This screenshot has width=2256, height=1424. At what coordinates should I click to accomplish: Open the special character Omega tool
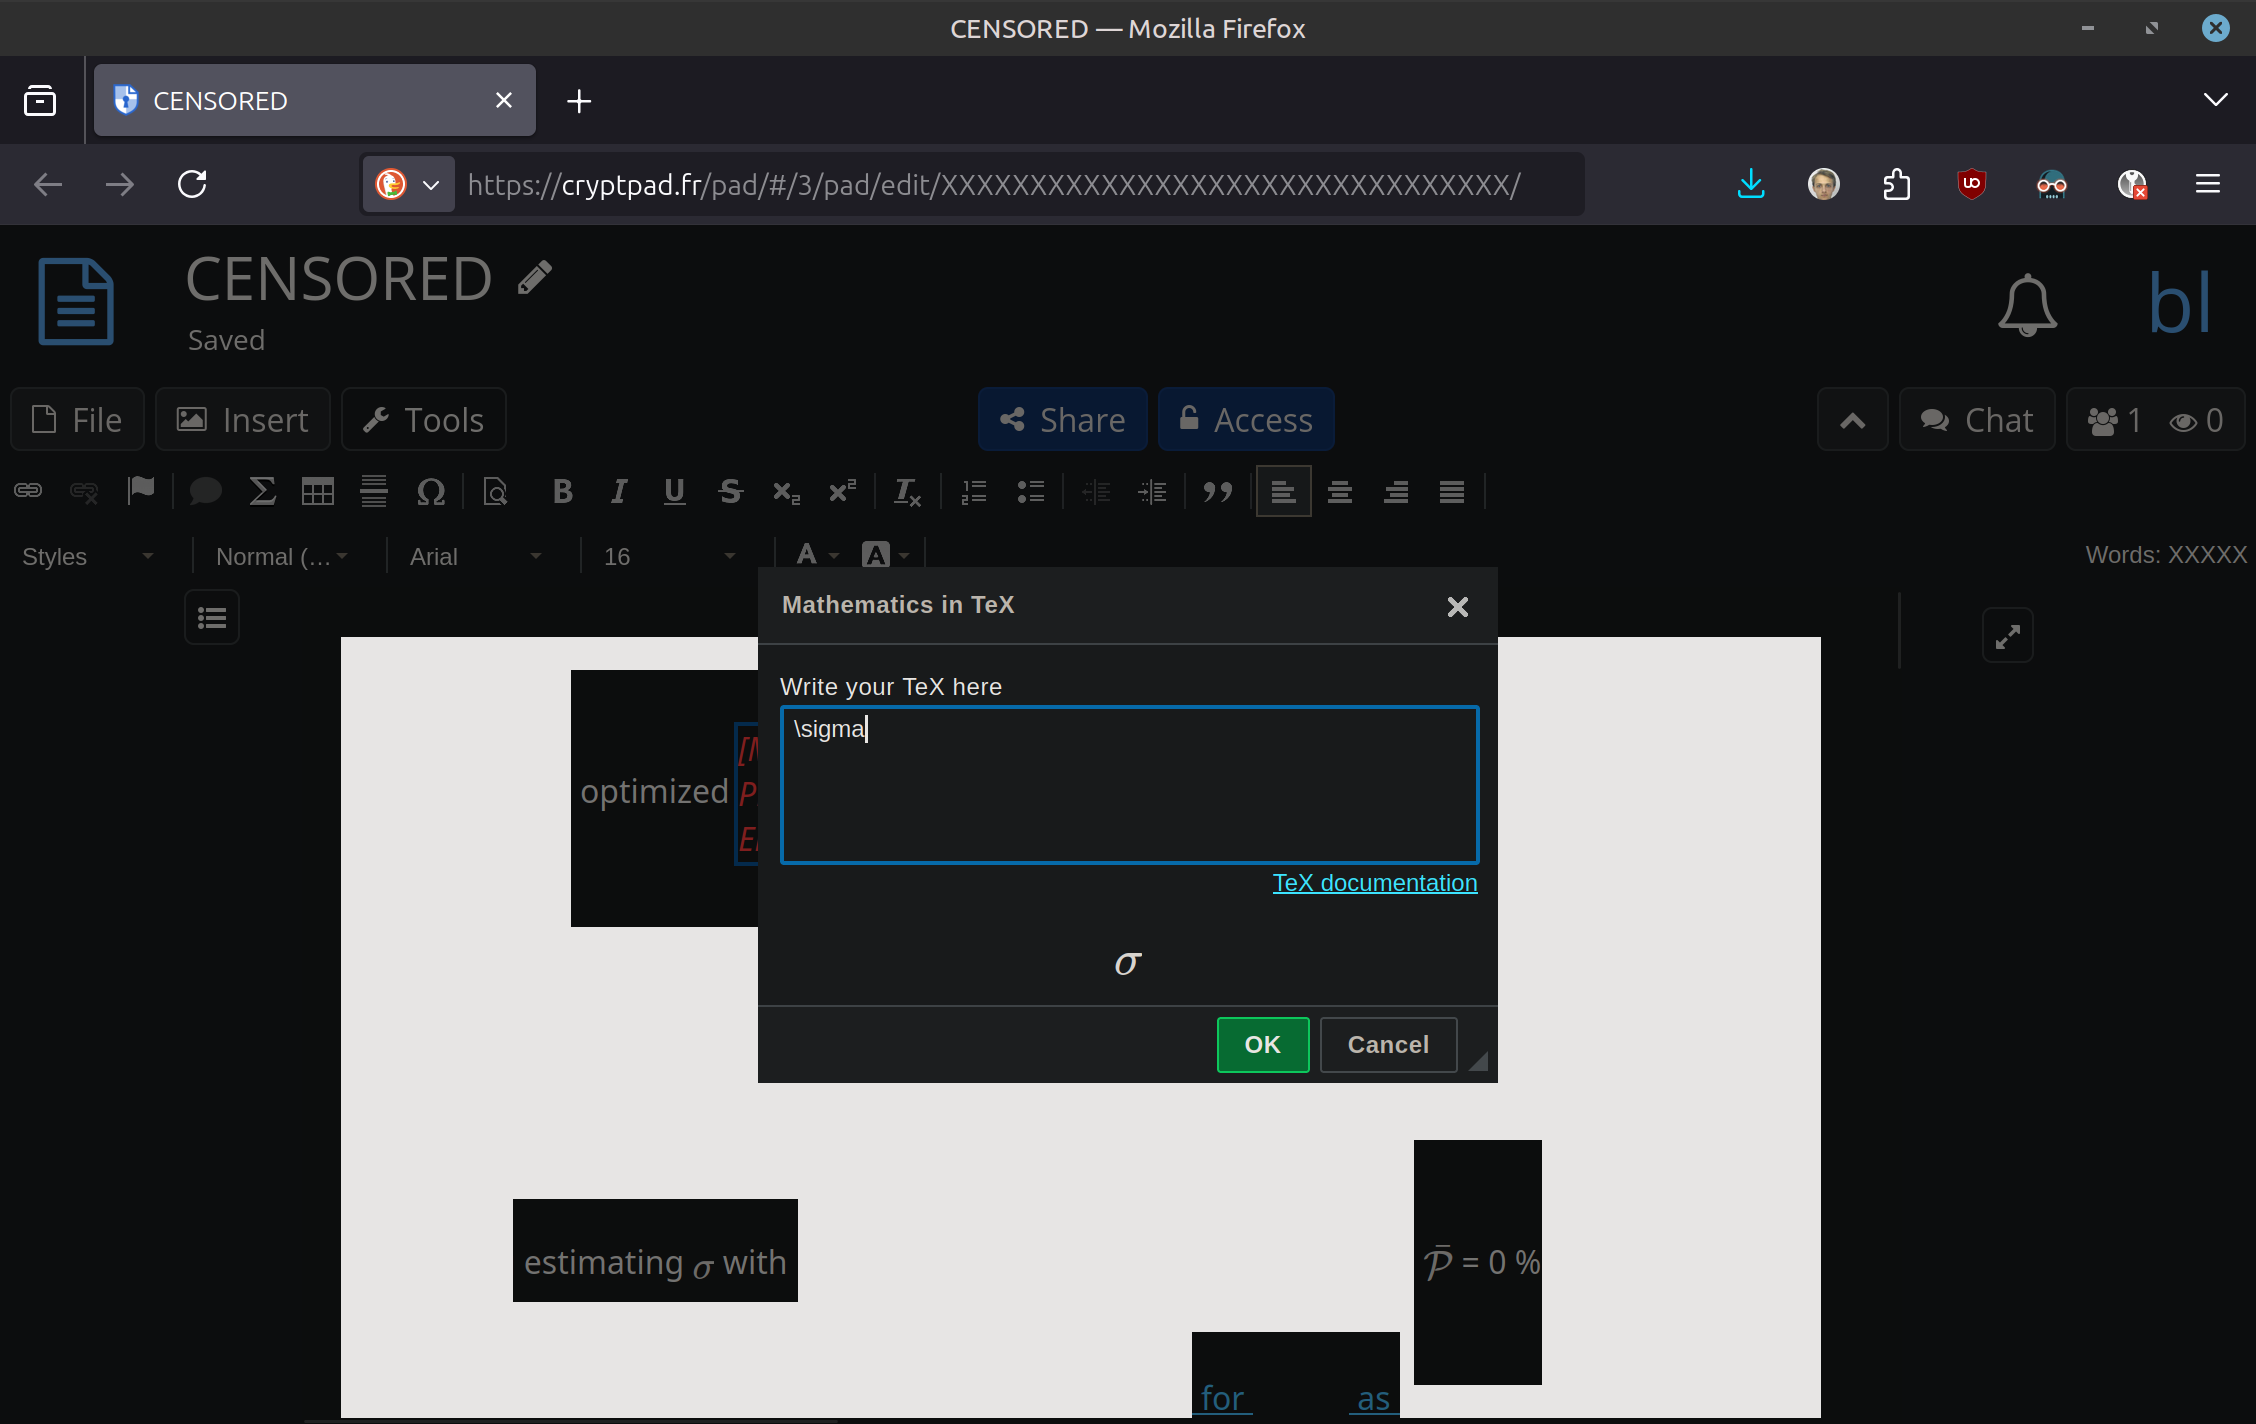[x=430, y=491]
